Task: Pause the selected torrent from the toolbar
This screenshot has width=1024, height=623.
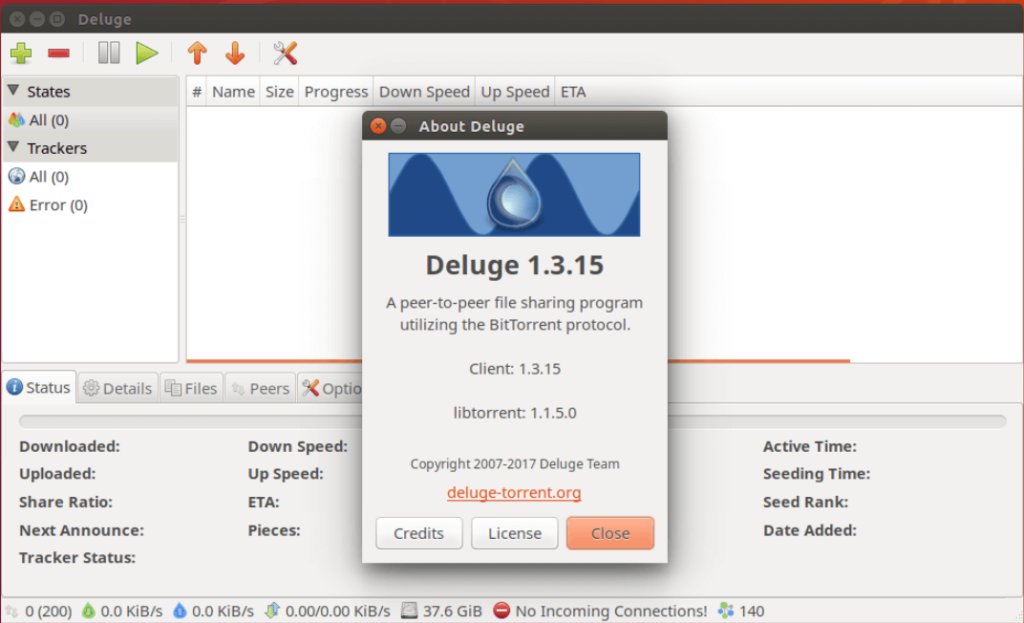Action: [109, 53]
